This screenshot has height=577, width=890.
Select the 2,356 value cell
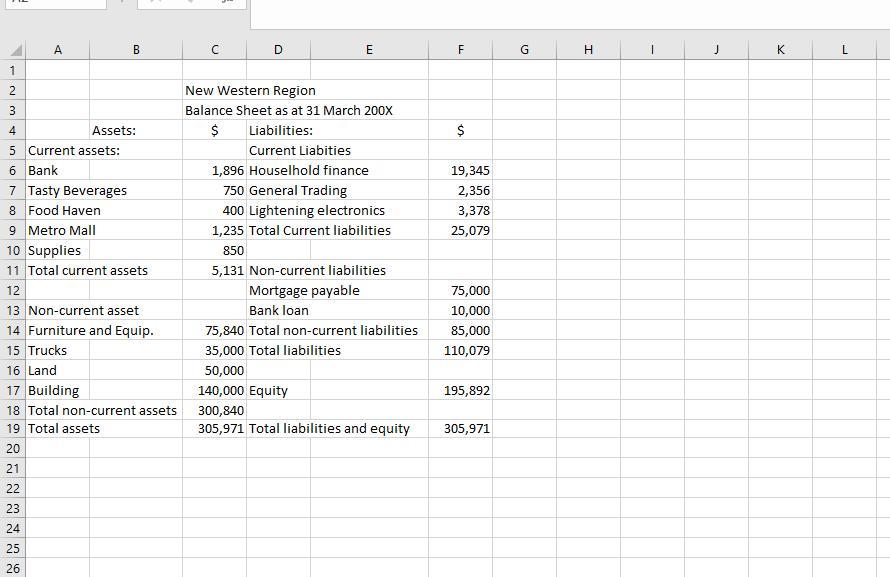460,191
